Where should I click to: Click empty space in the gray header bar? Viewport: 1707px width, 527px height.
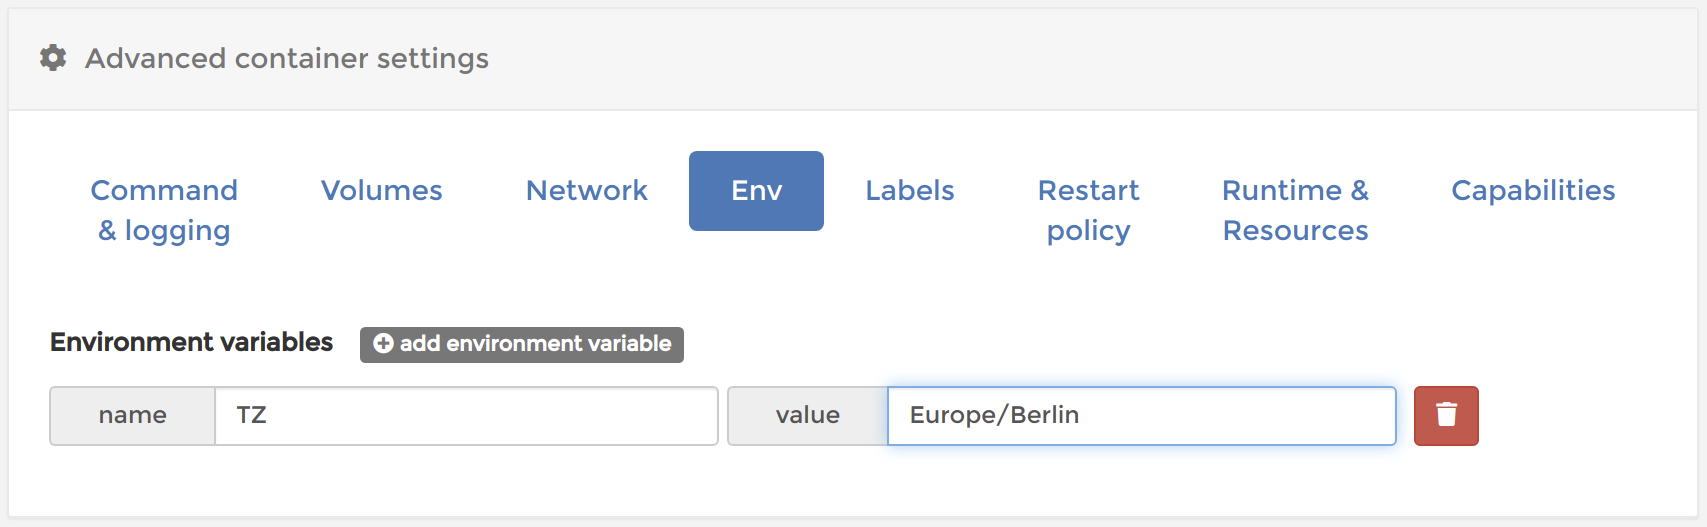click(x=1100, y=58)
